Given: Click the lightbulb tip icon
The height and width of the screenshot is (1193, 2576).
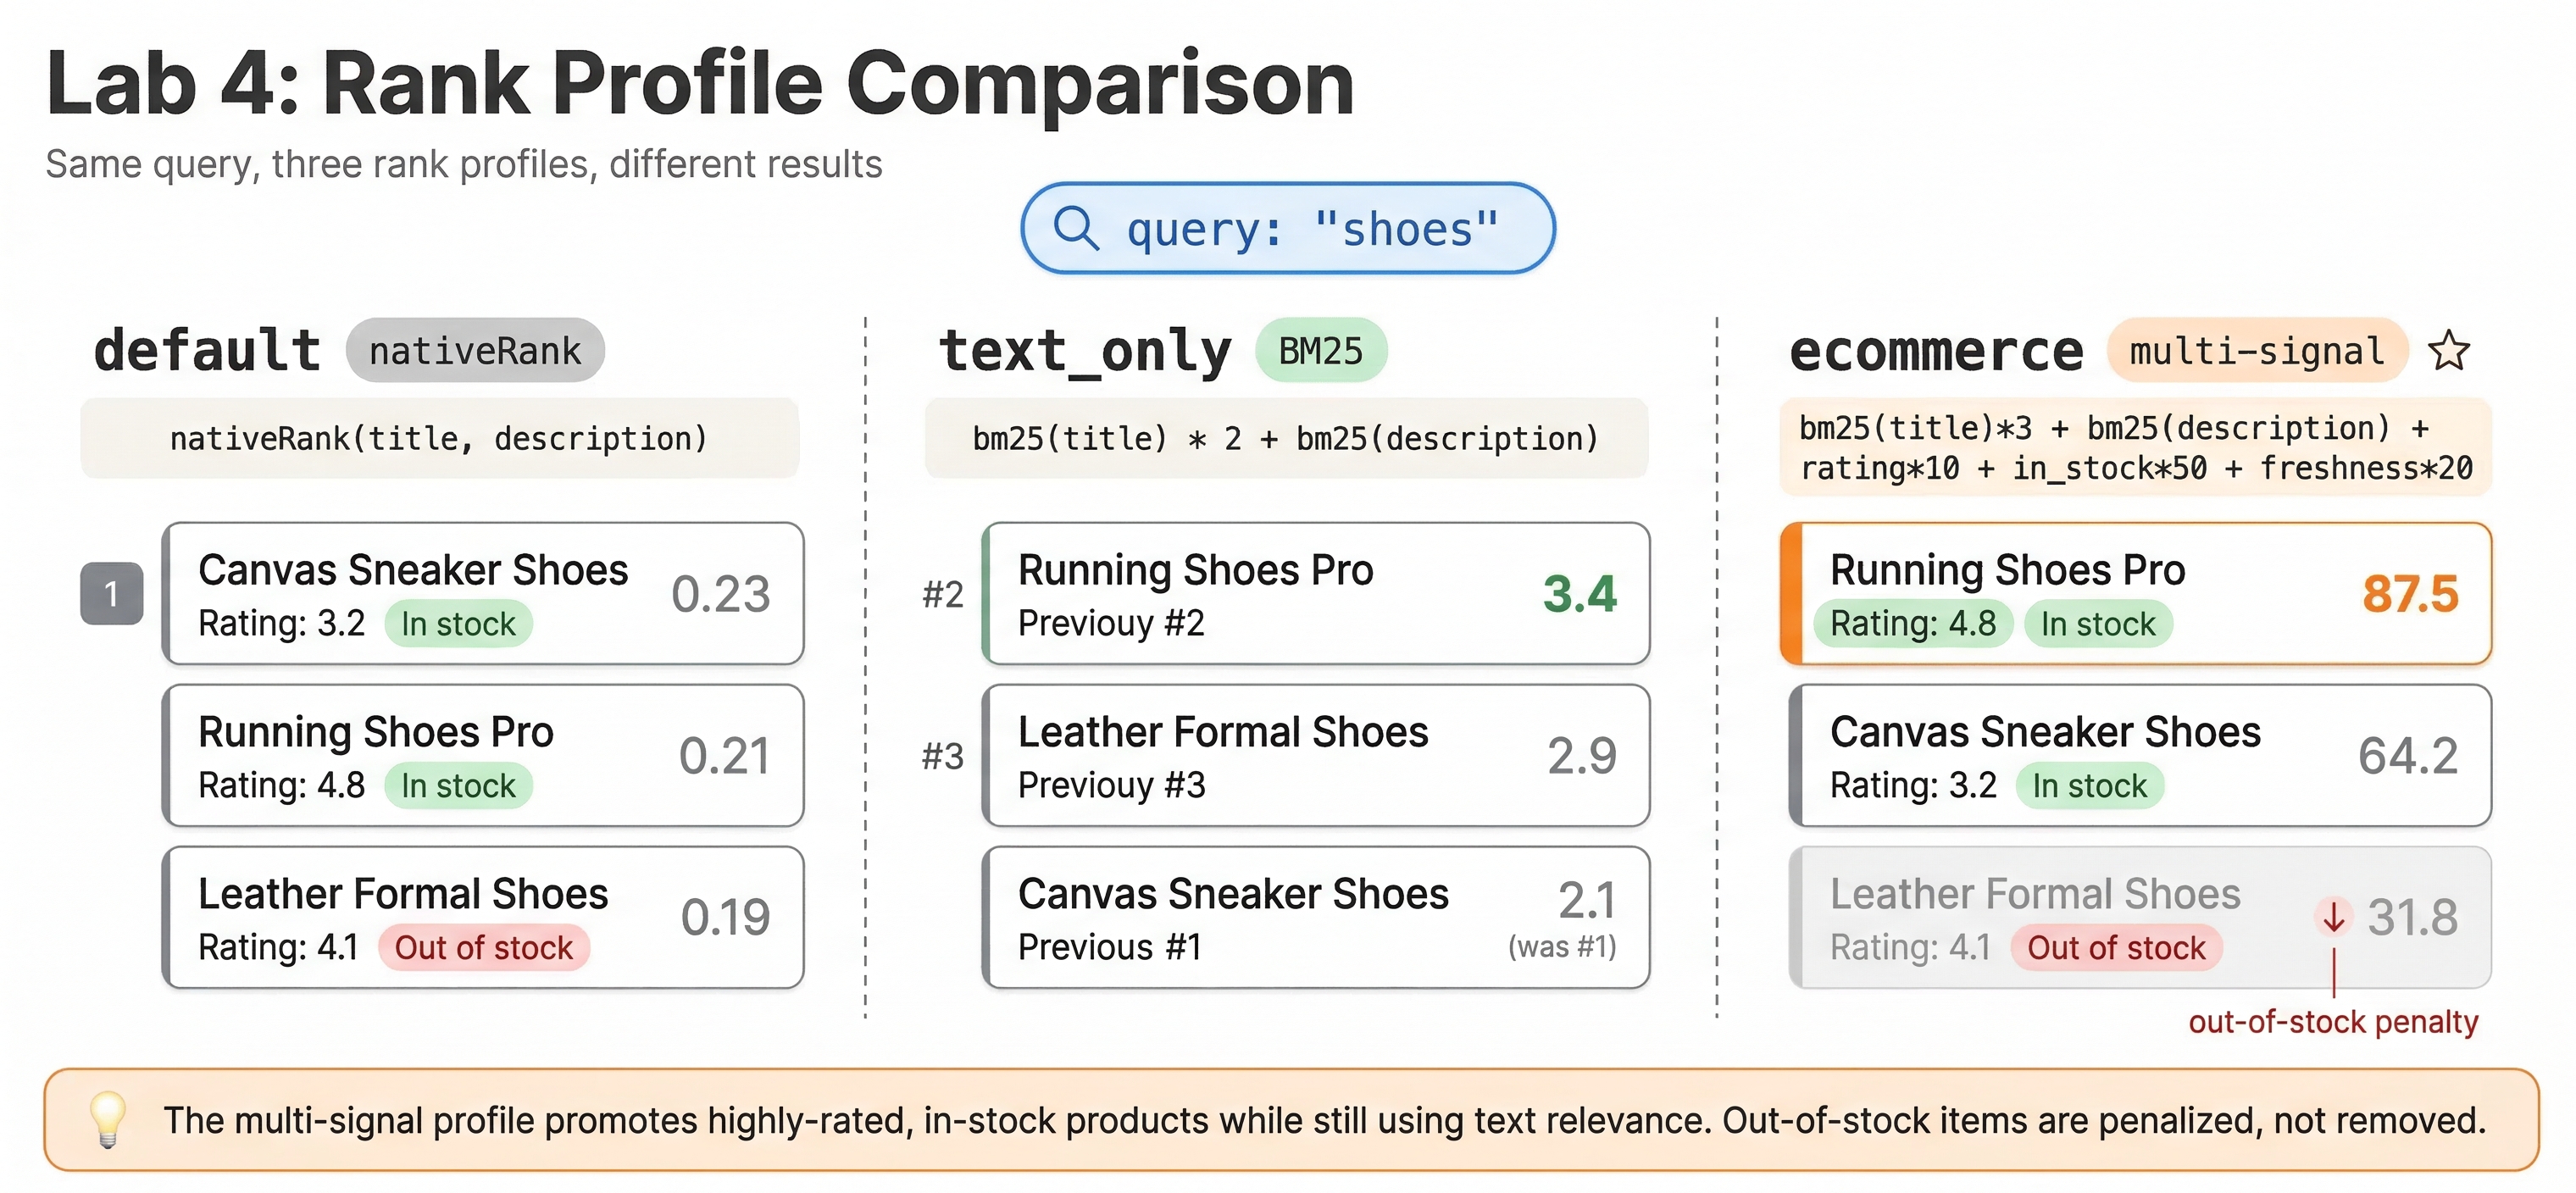Looking at the screenshot, I should pyautogui.click(x=108, y=1118).
